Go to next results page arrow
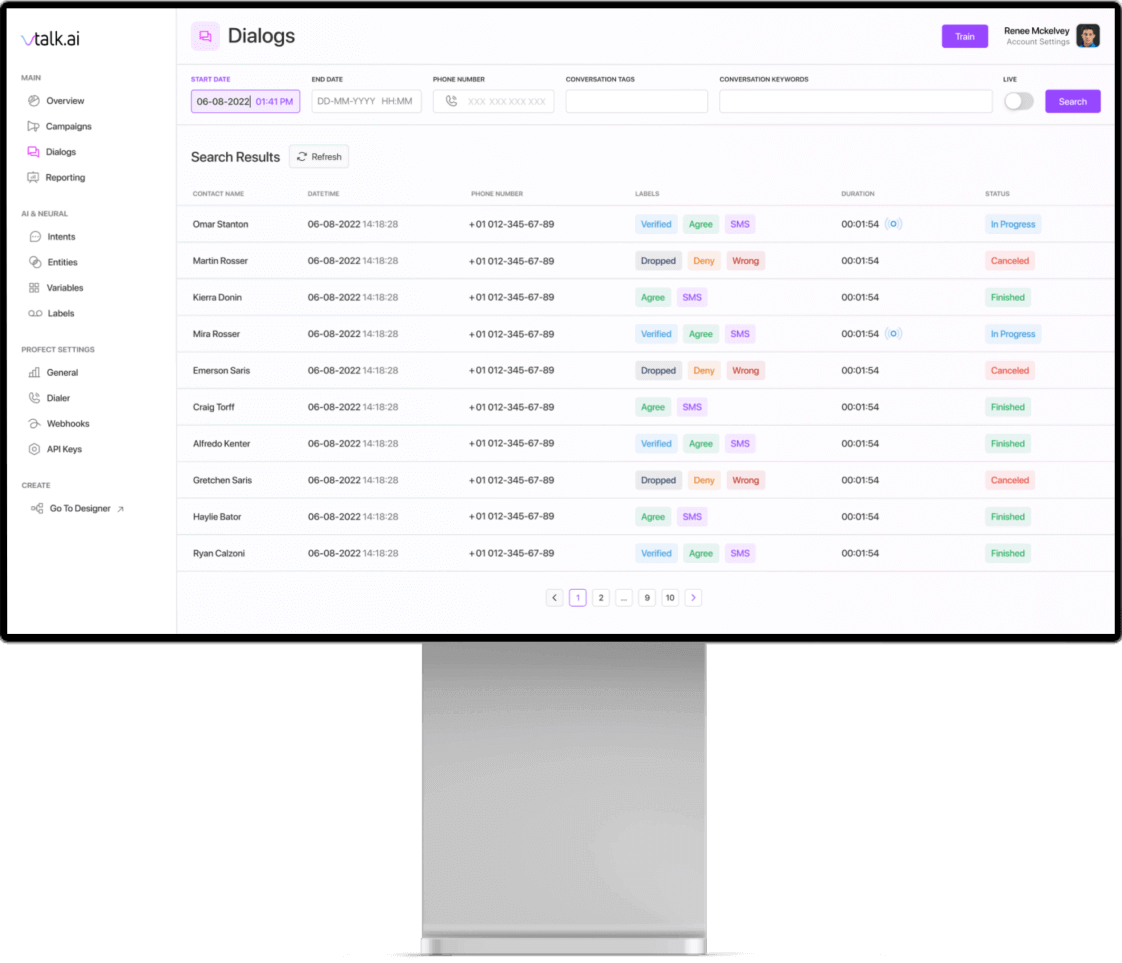Viewport: 1122px width, 963px height. pos(693,597)
